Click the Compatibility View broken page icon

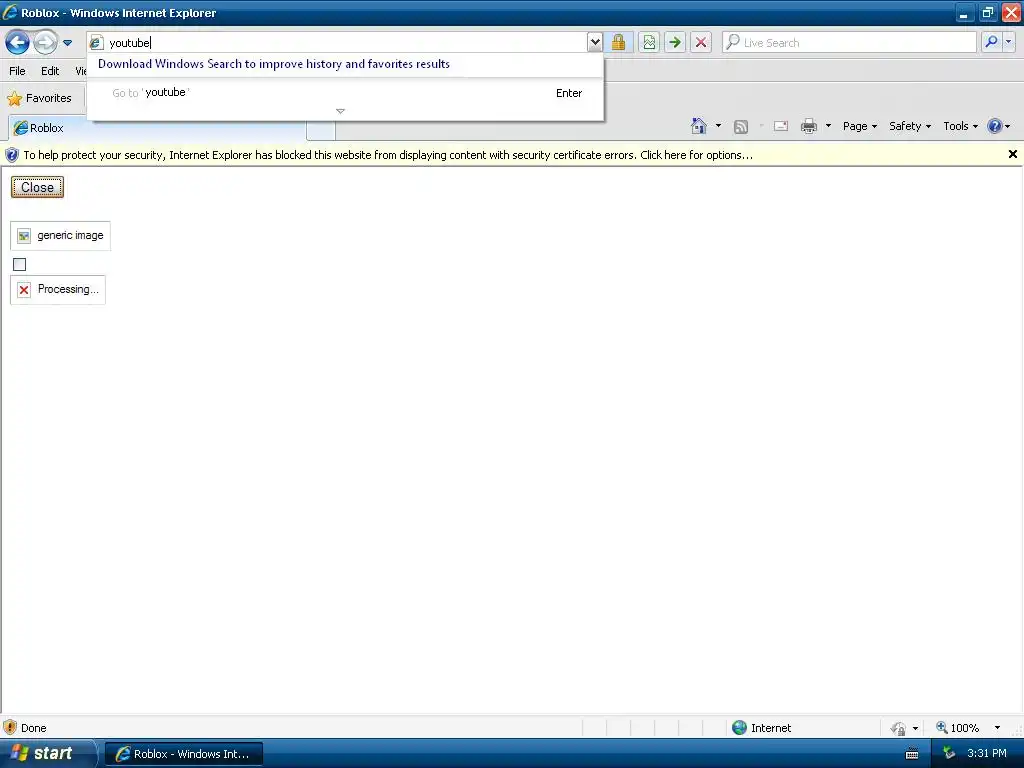tap(649, 43)
